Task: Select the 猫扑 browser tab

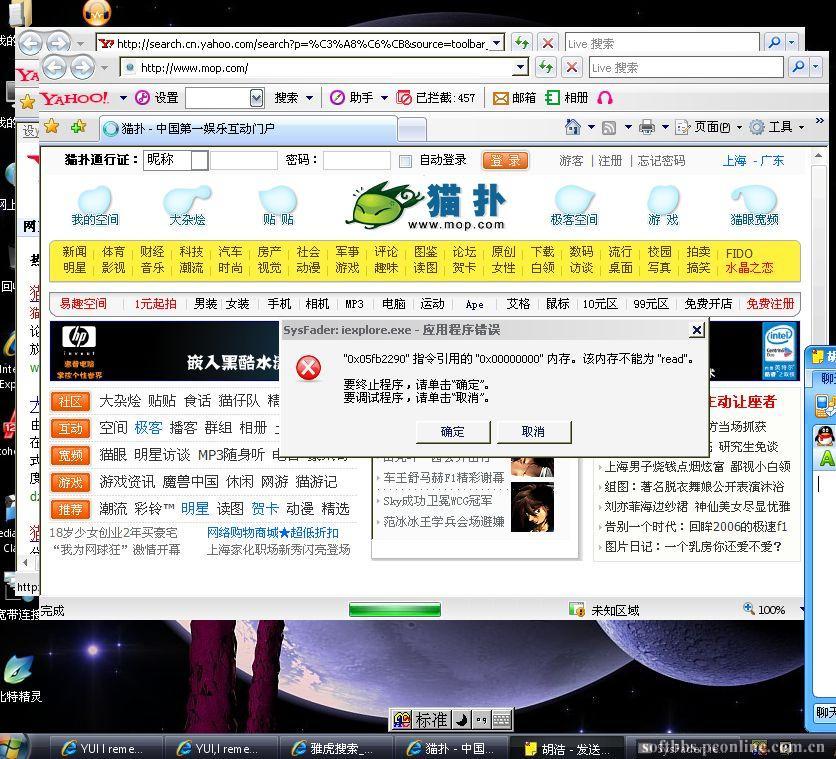Action: pos(248,128)
